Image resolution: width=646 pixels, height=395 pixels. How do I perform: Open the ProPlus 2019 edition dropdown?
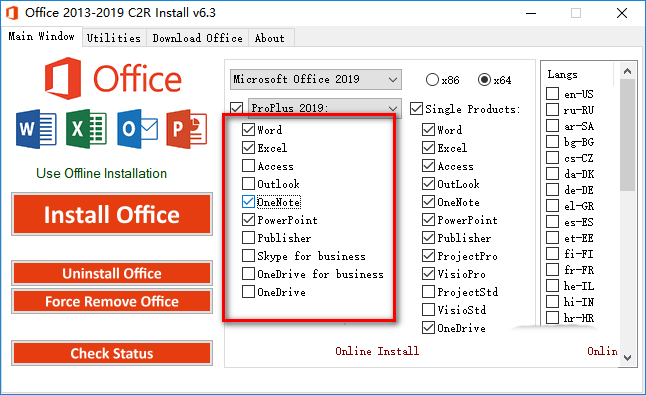324,108
